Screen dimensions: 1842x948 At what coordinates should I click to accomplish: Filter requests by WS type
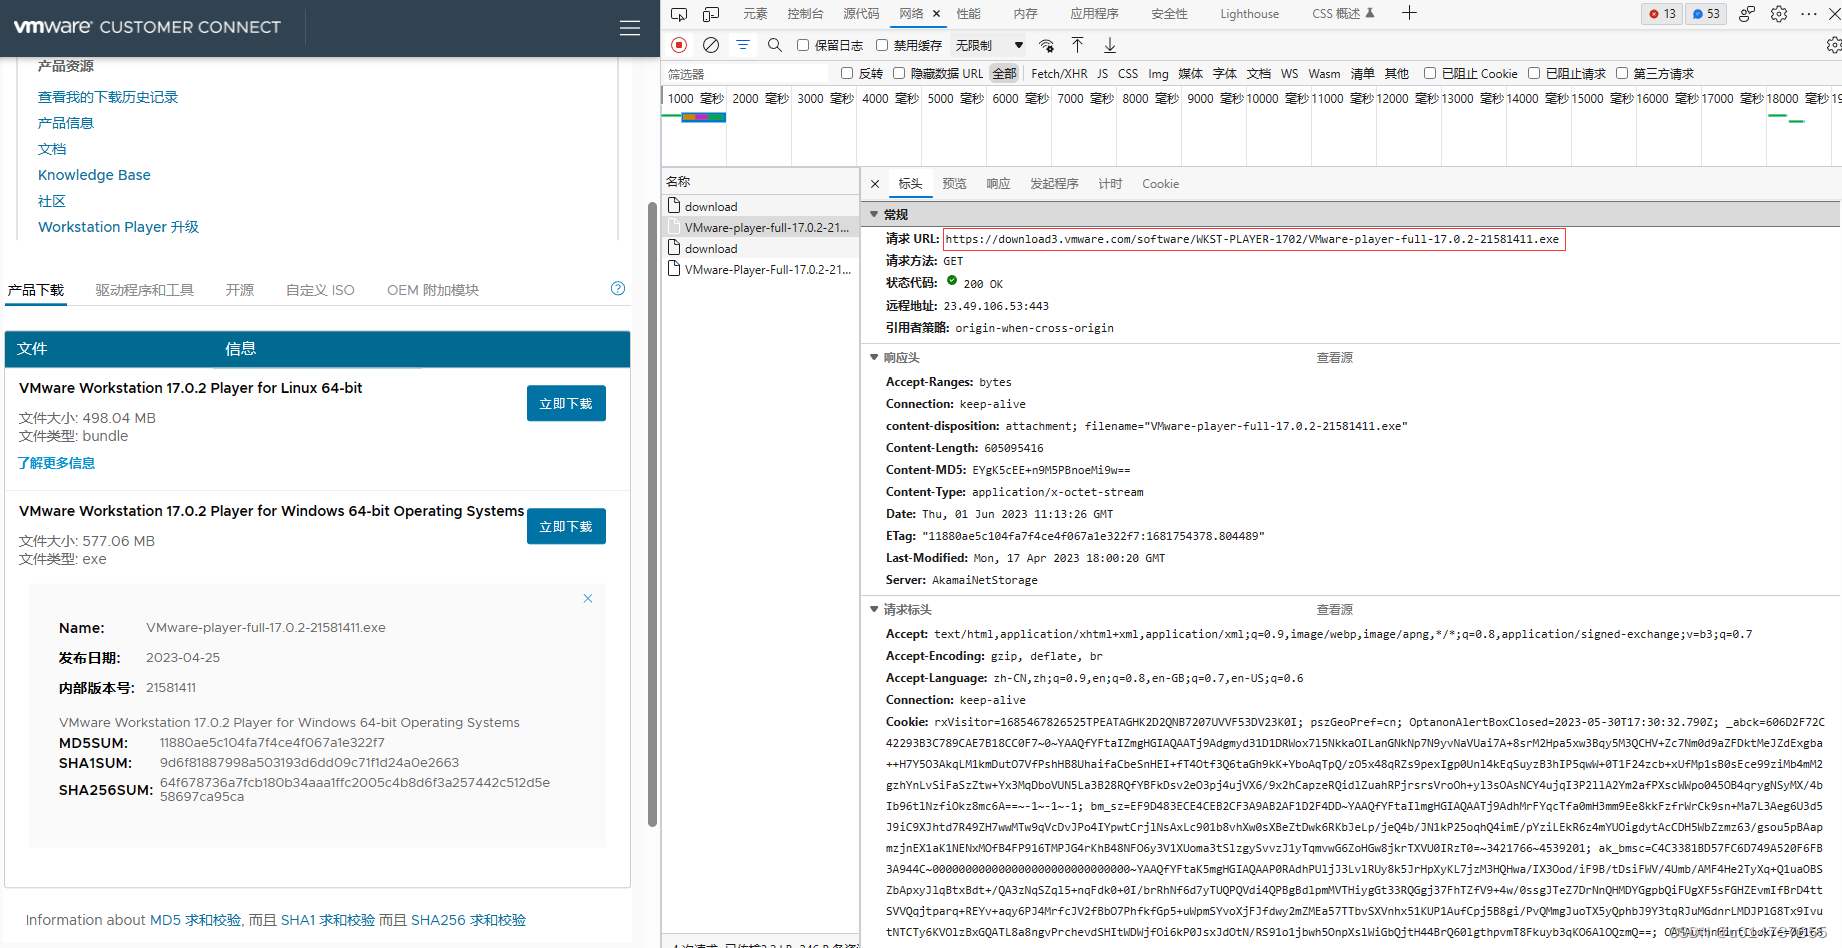point(1289,73)
